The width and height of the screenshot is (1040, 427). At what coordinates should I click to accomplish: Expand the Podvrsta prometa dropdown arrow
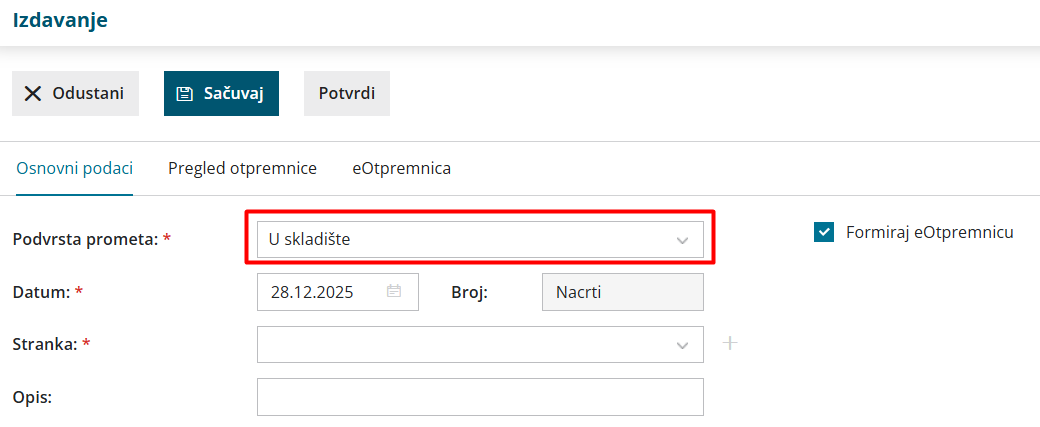[683, 240]
